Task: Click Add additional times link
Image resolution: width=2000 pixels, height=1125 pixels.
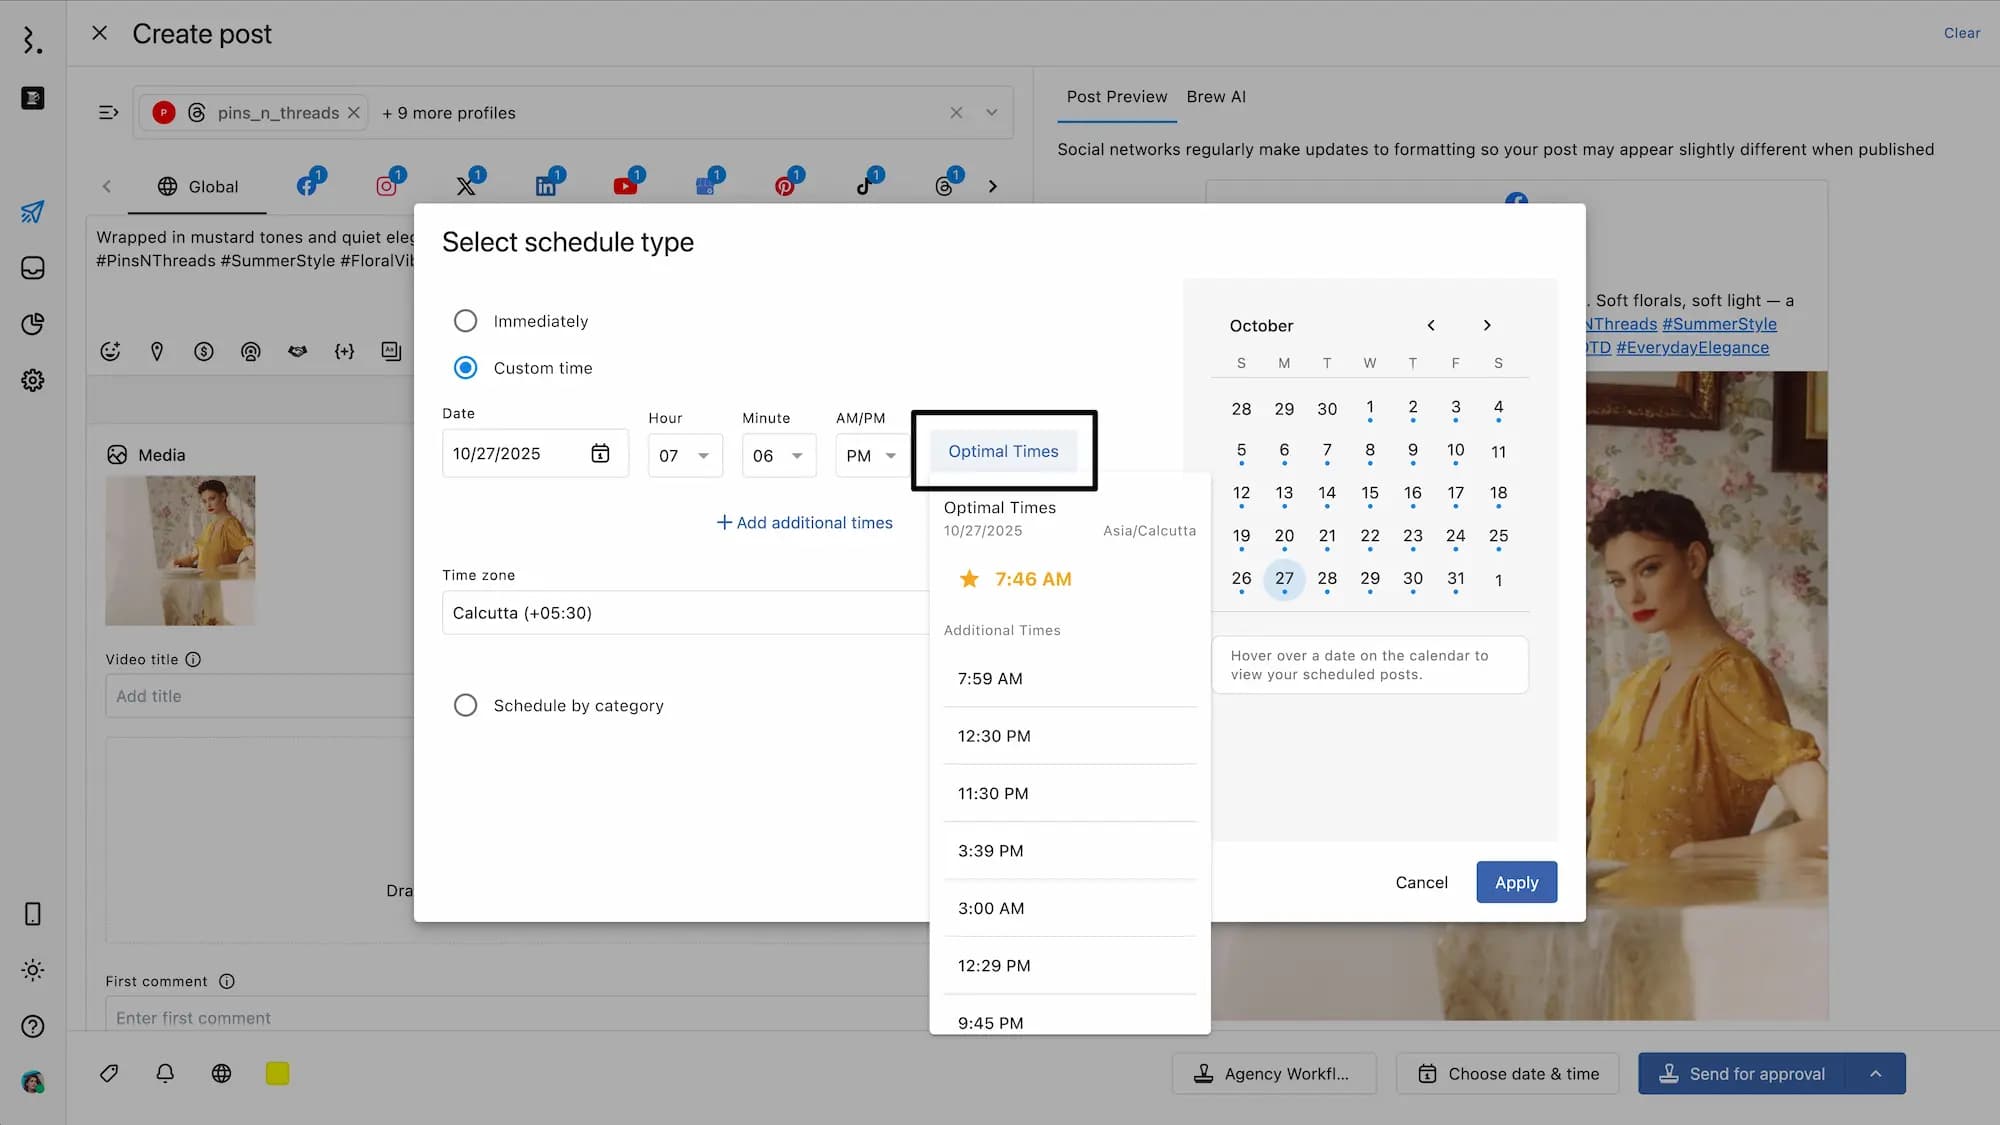Action: tap(804, 523)
